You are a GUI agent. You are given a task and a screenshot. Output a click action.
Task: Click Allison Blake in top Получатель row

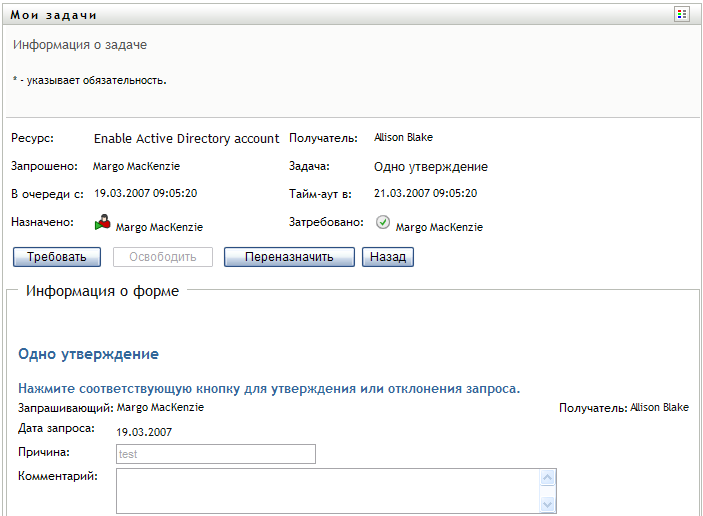pyautogui.click(x=403, y=137)
